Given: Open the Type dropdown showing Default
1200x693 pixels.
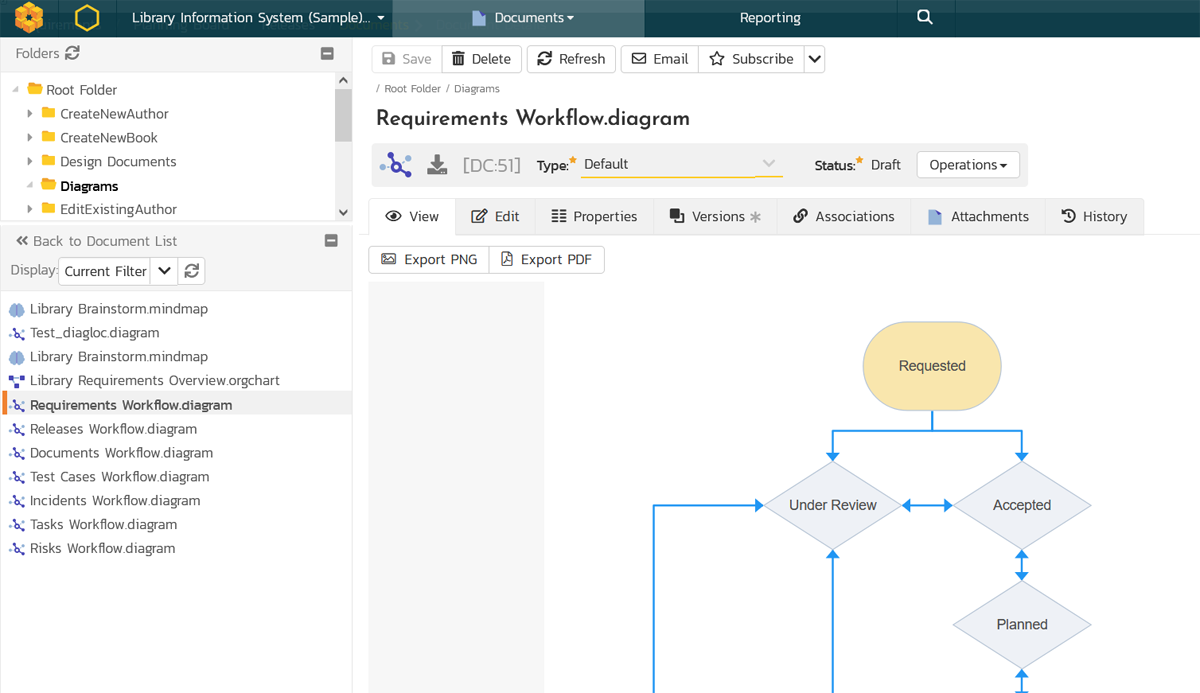Looking at the screenshot, I should click(x=680, y=164).
